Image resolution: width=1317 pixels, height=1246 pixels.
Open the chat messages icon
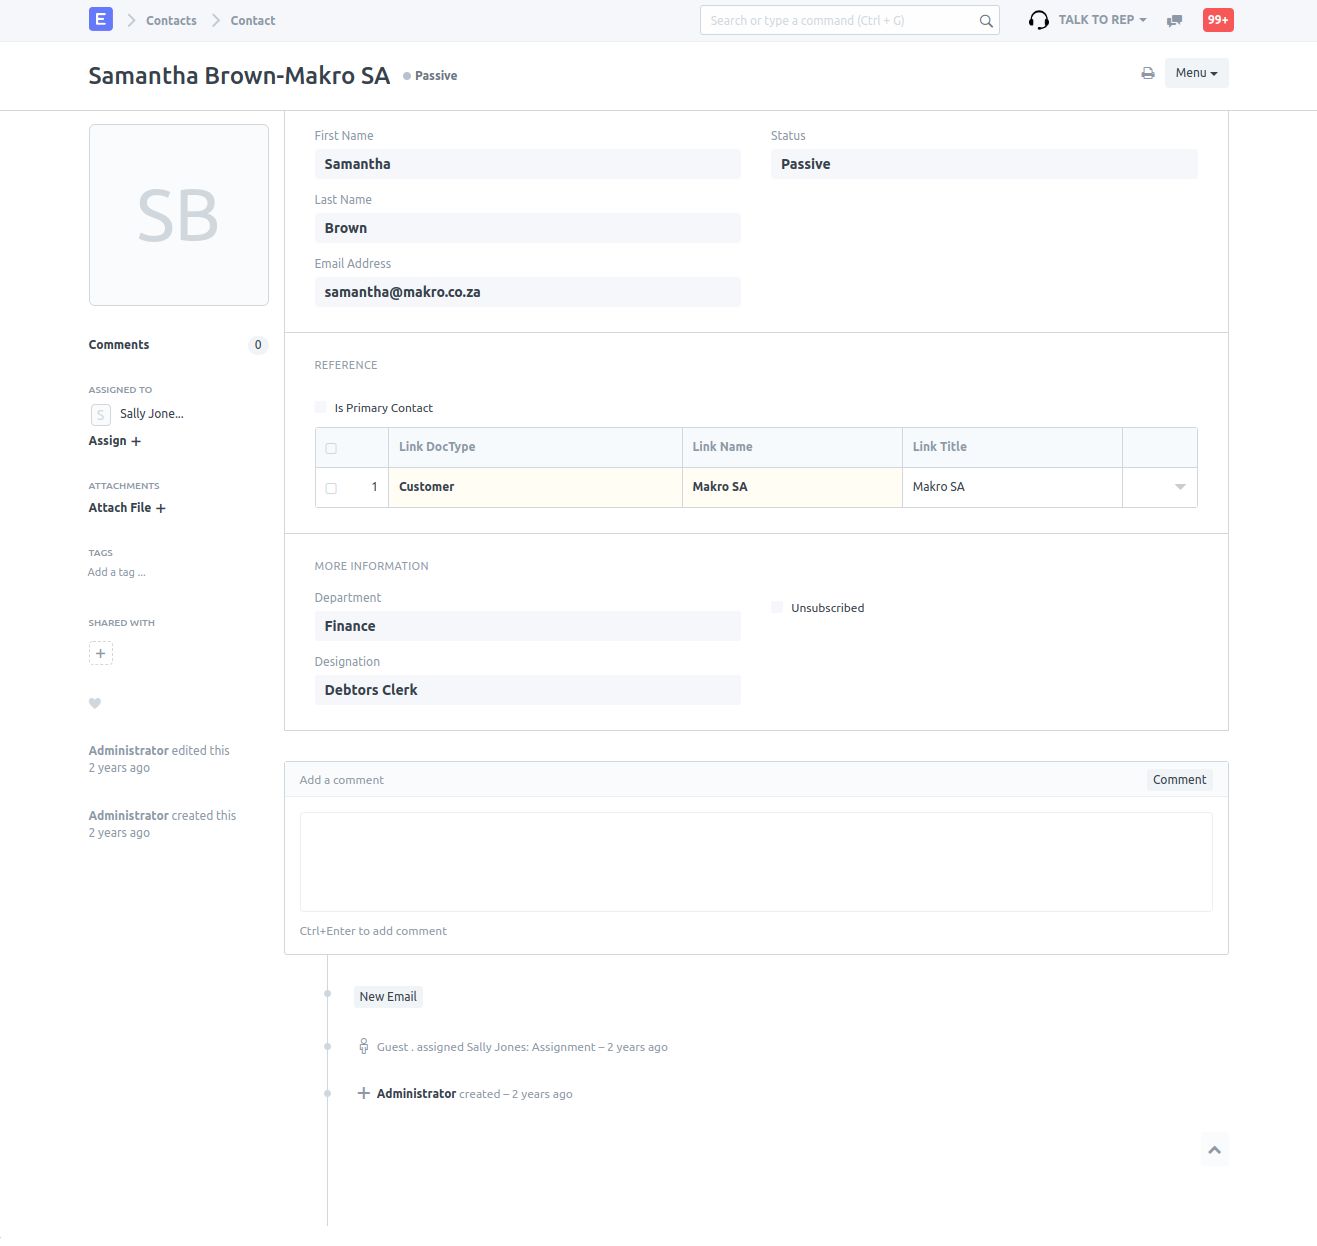pos(1175,20)
